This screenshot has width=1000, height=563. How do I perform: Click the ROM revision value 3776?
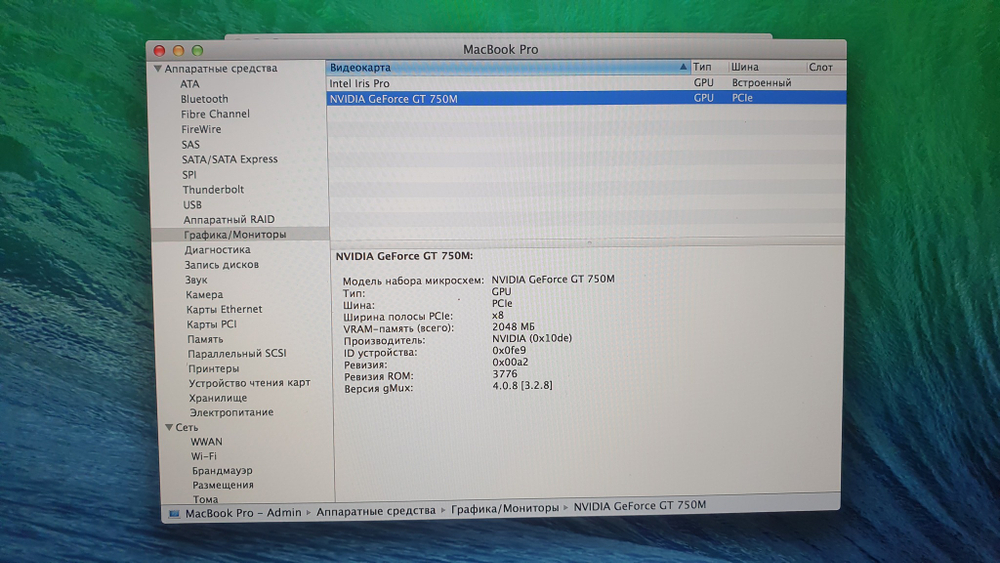point(504,374)
